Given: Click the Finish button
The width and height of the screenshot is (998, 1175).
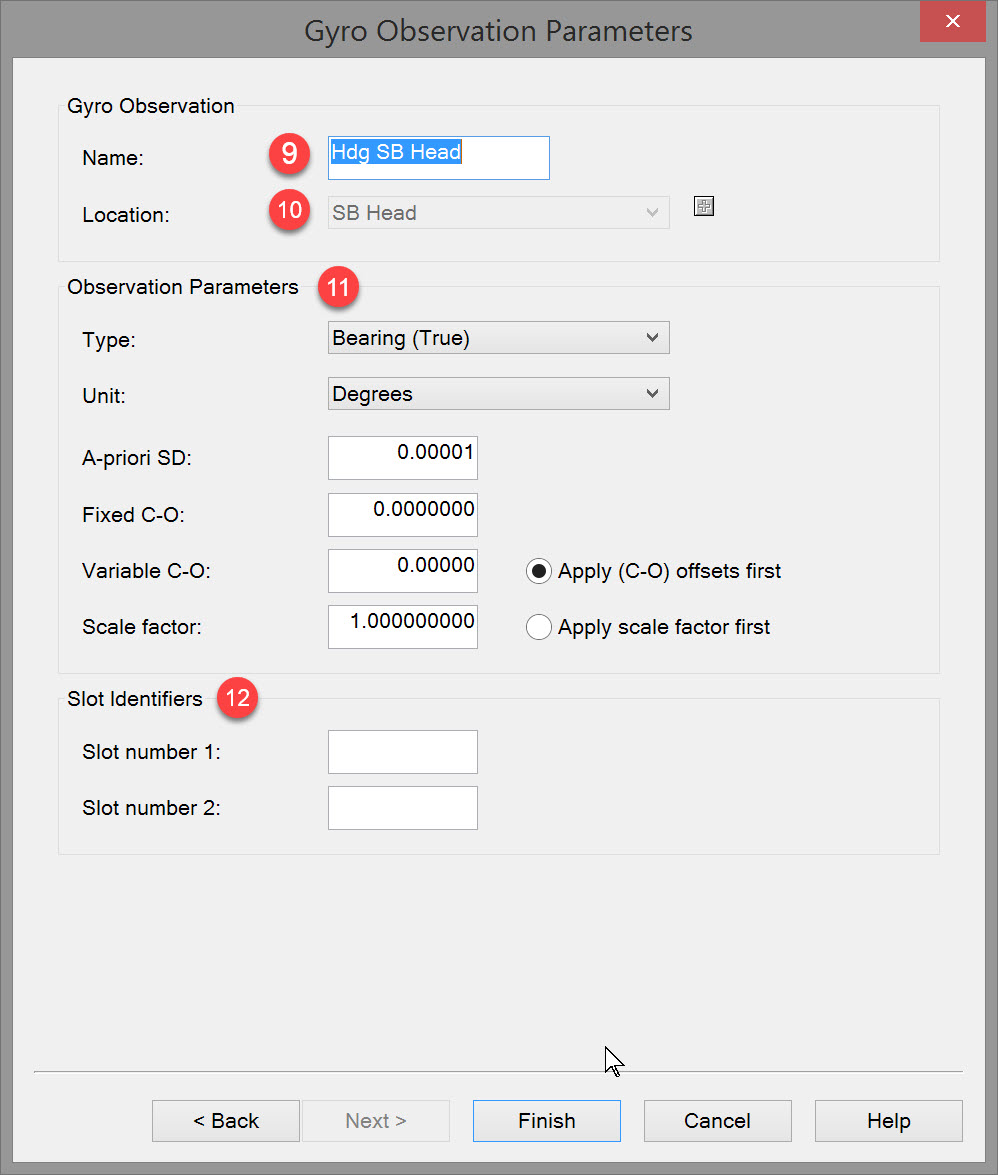Looking at the screenshot, I should click(546, 1121).
